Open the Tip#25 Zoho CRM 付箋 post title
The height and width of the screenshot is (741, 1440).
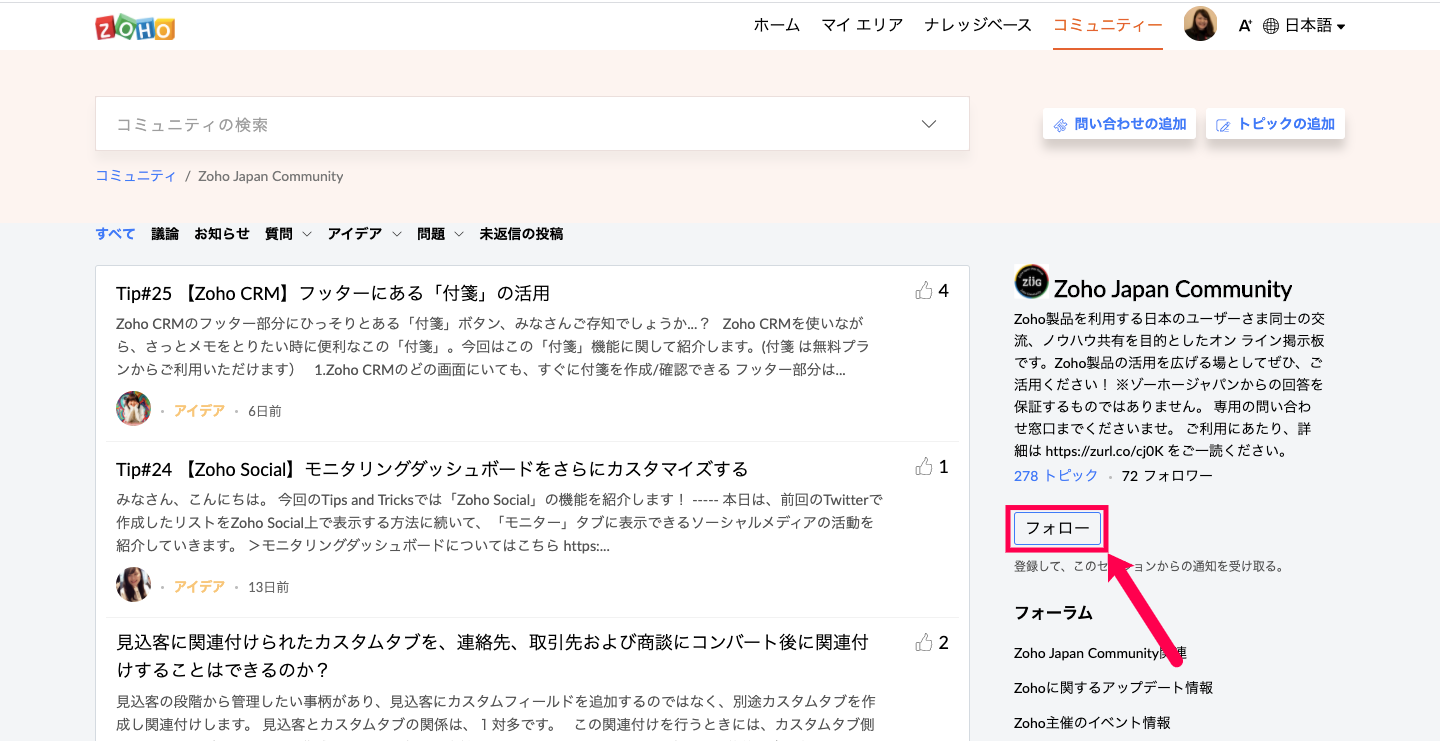[x=333, y=293]
